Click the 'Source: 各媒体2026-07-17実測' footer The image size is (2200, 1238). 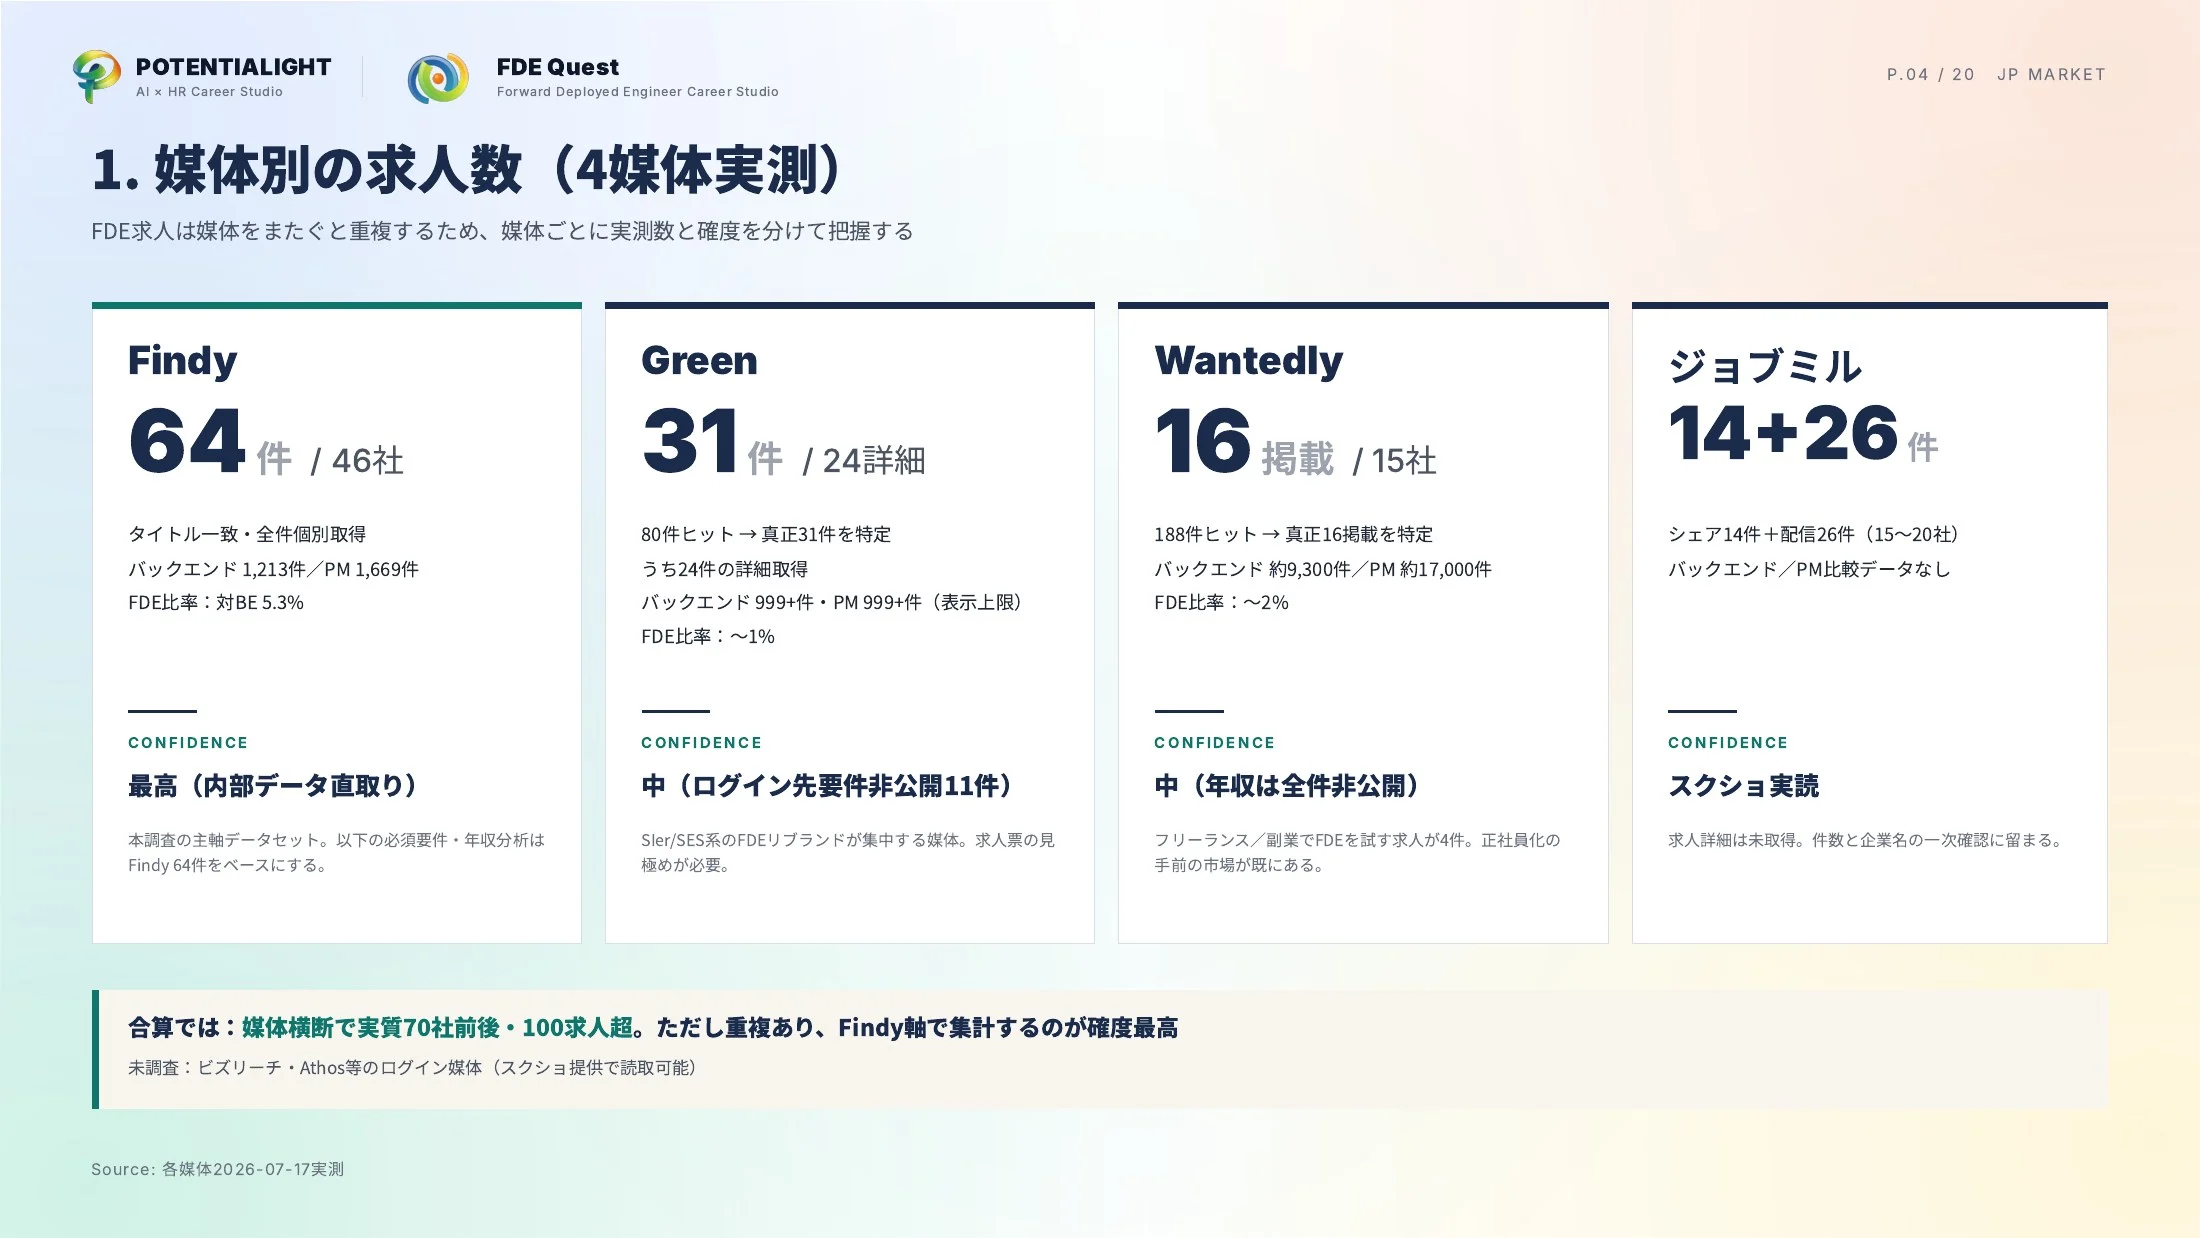pyautogui.click(x=217, y=1169)
